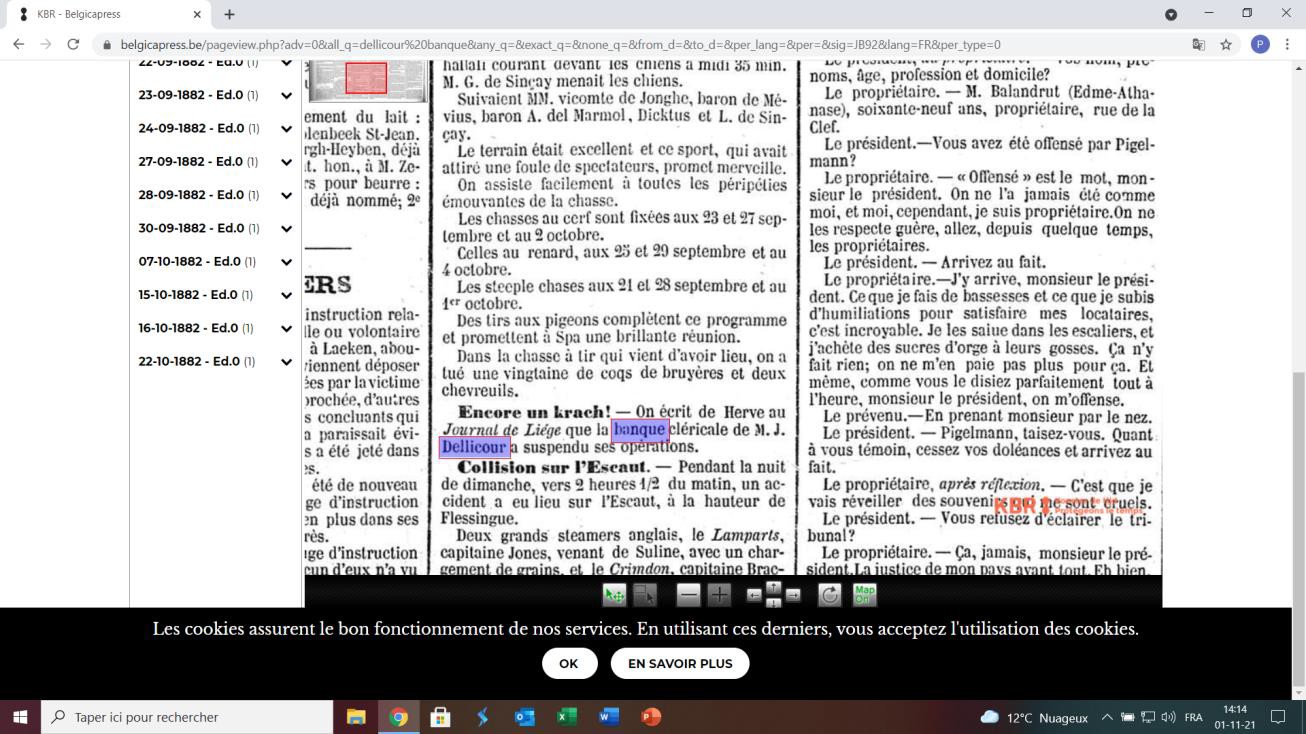Open a new browser tab
The image size is (1306, 734).
[x=229, y=15]
